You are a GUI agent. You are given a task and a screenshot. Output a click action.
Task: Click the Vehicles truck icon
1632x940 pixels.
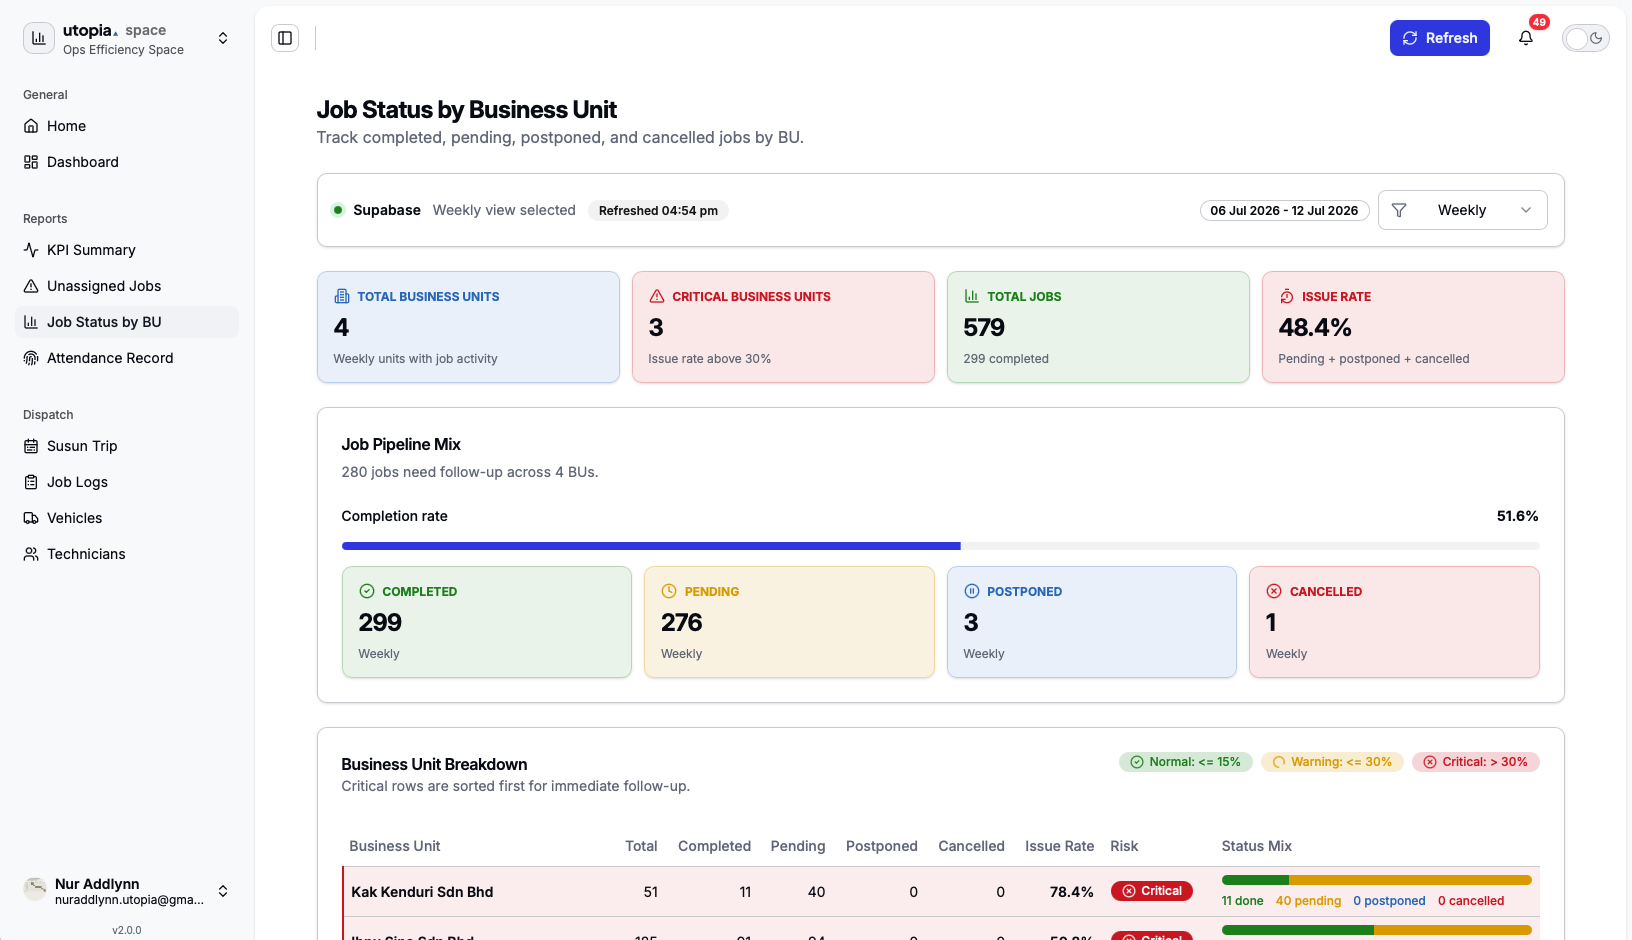click(31, 518)
